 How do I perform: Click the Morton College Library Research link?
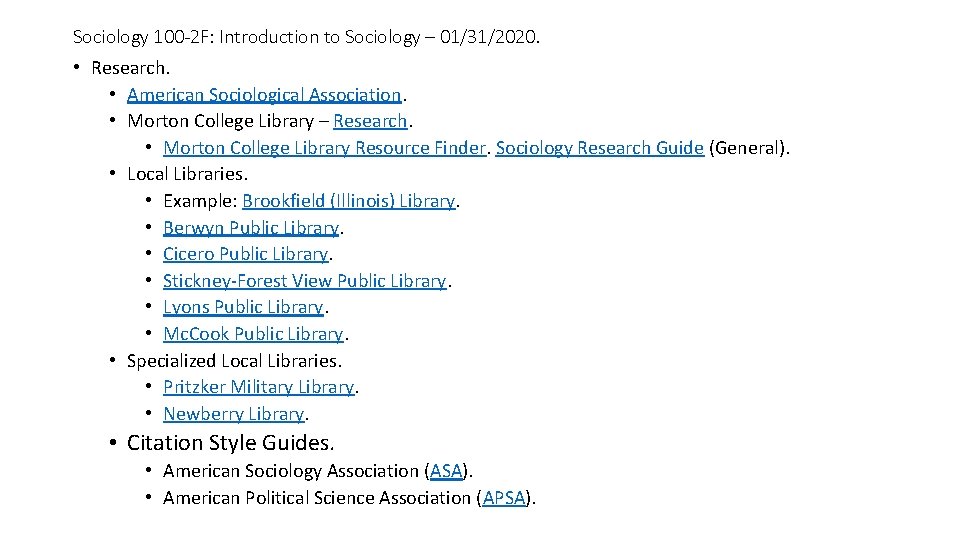(370, 121)
